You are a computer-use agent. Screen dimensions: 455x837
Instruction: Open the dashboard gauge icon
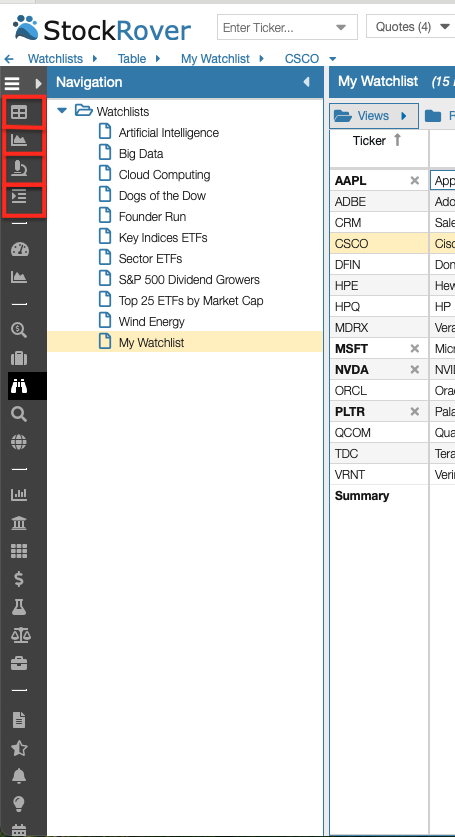[x=19, y=249]
